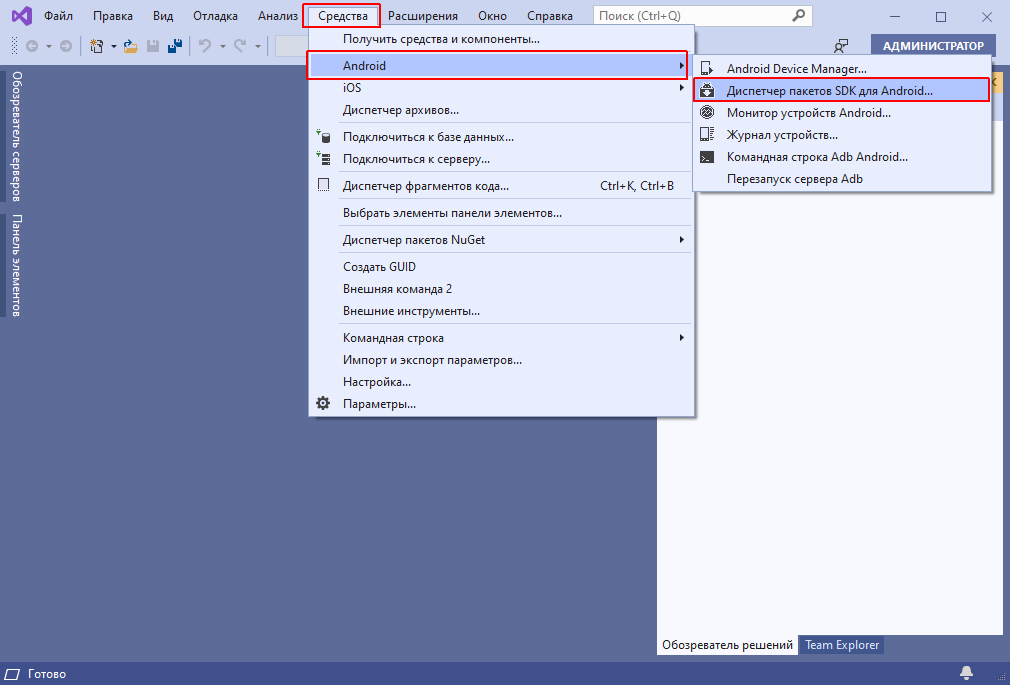
Task: Click the database connect icon
Action: point(323,137)
